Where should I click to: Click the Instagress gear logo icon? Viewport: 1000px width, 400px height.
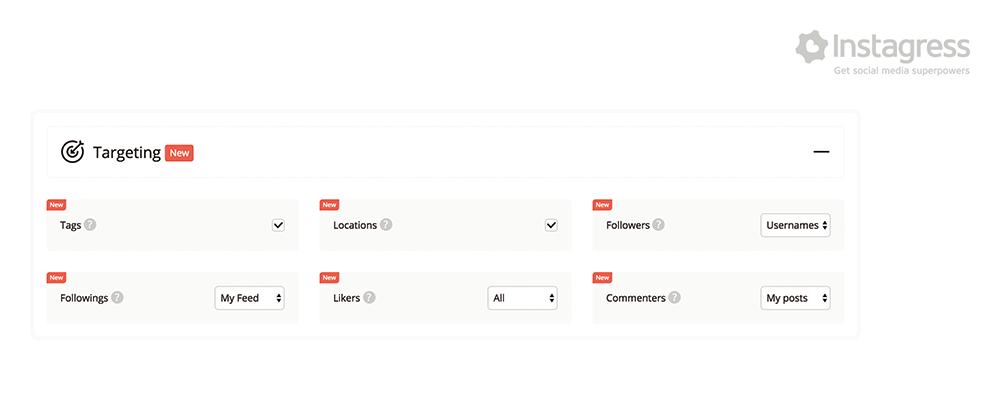[x=811, y=48]
